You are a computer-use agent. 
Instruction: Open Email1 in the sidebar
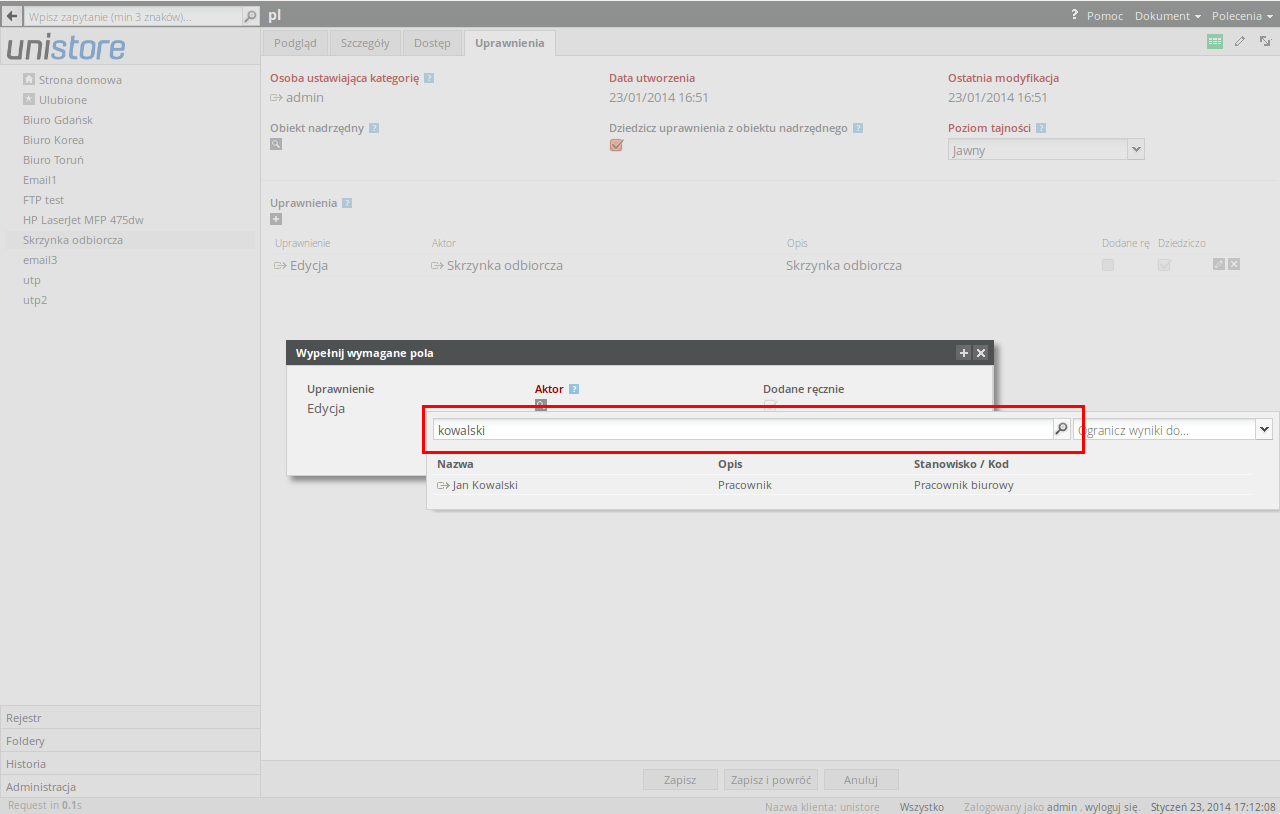(40, 180)
